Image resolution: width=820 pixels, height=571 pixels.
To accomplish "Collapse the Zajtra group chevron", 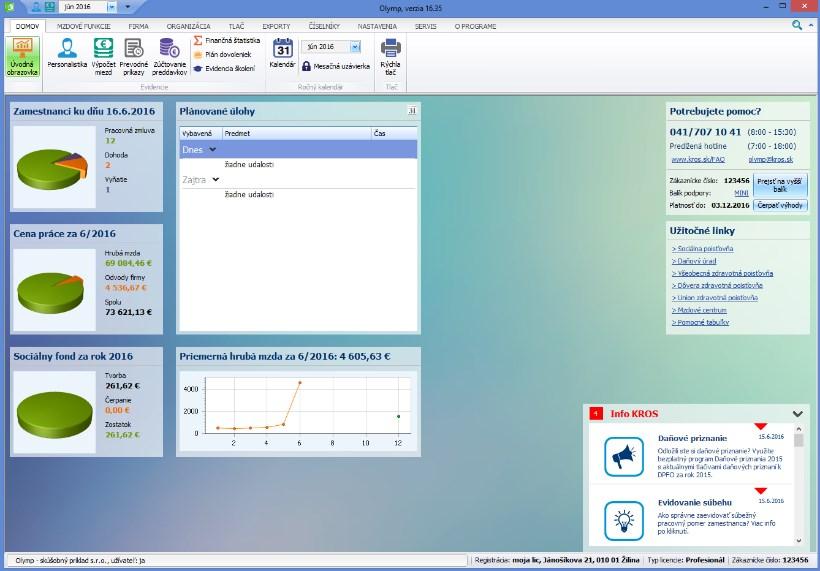I will point(215,179).
